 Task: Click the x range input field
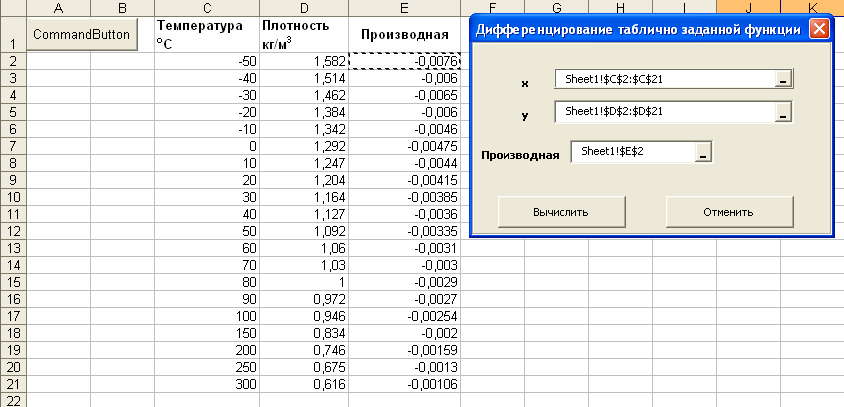(665, 80)
